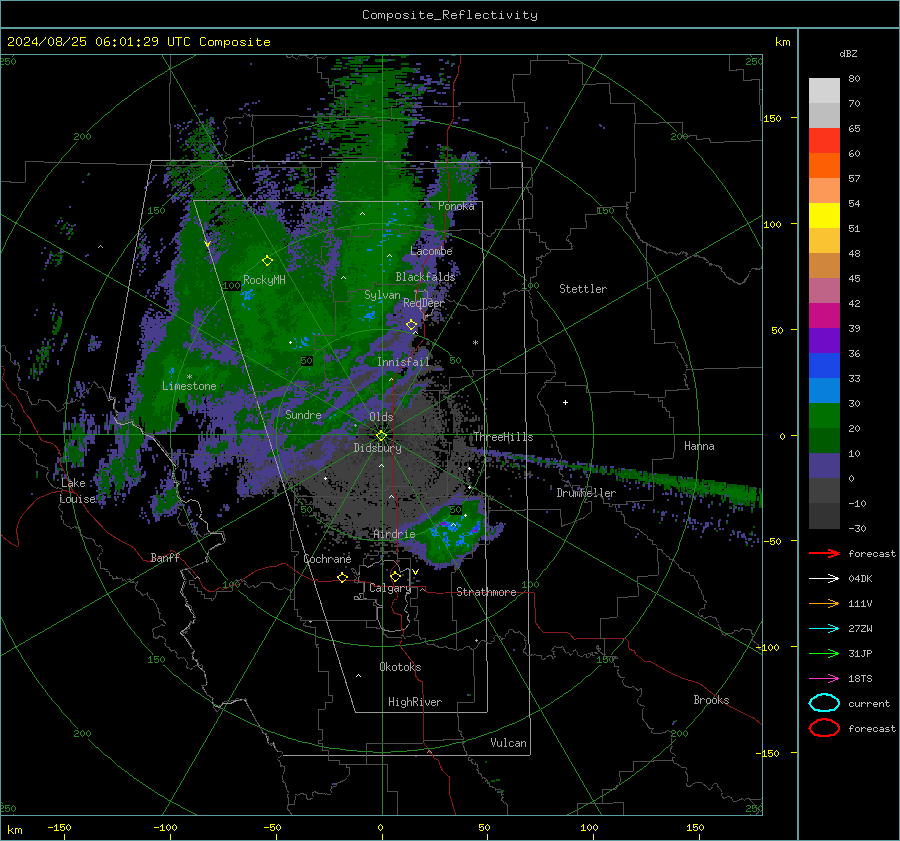Click the Strathmore city label

pyautogui.click(x=486, y=592)
